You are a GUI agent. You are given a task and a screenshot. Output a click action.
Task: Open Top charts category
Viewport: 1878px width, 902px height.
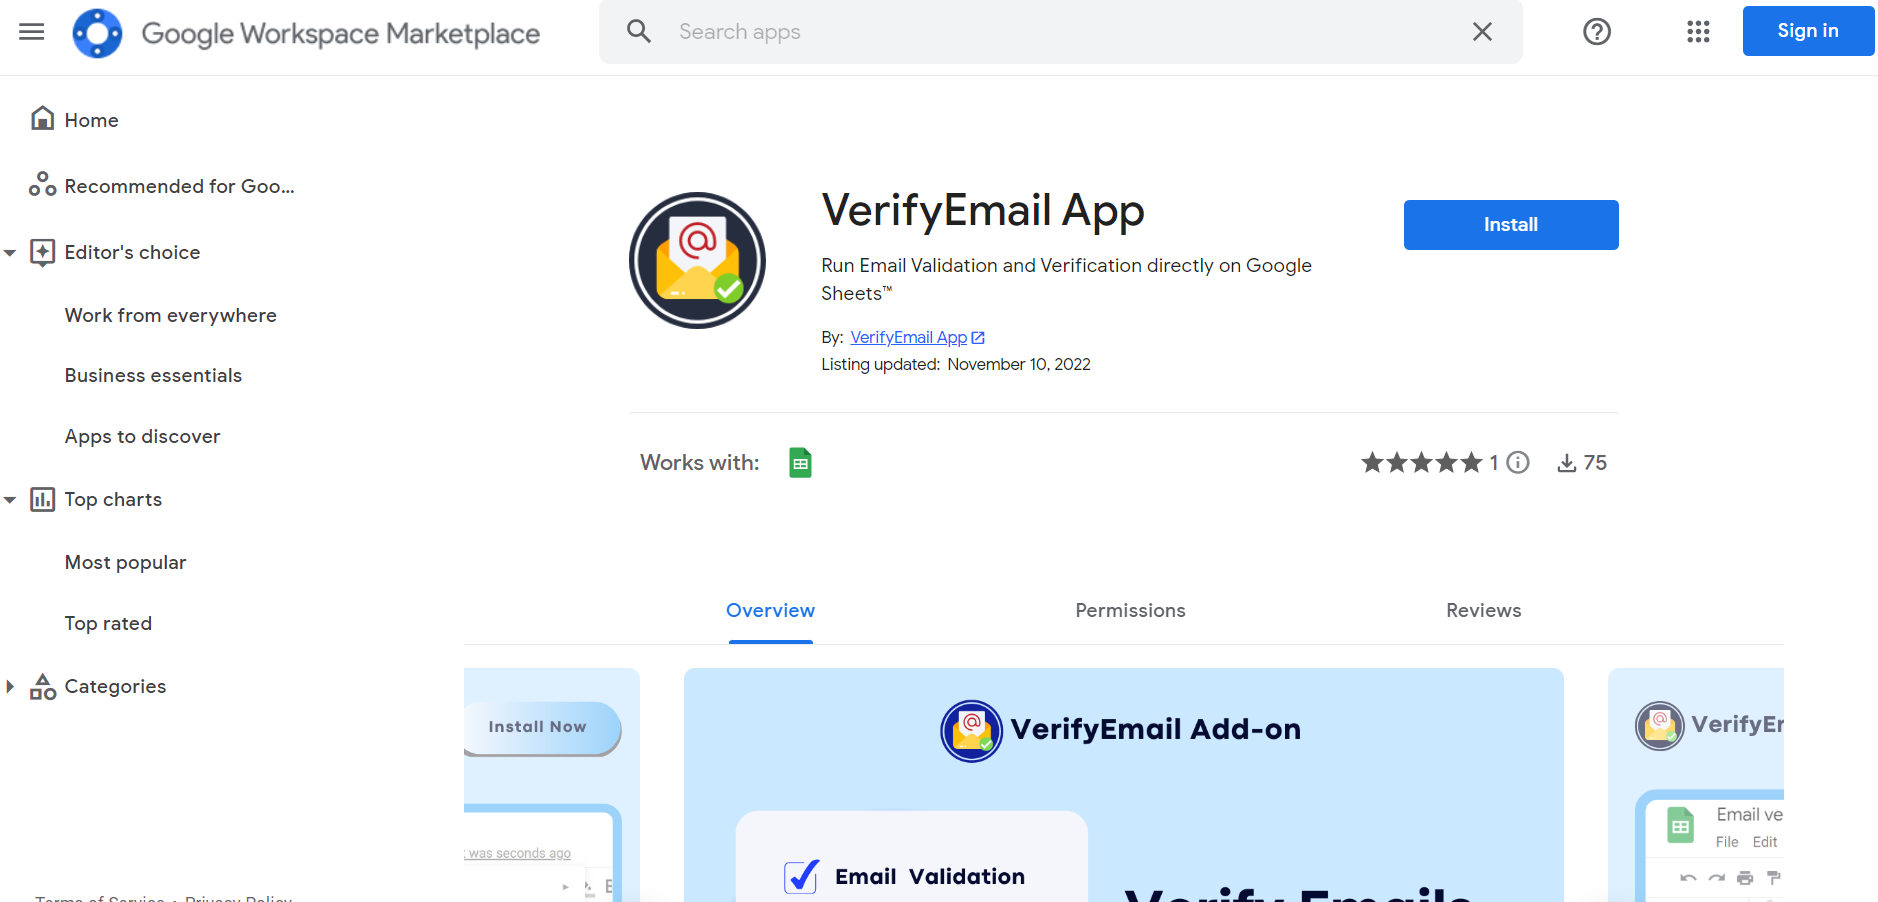point(114,500)
